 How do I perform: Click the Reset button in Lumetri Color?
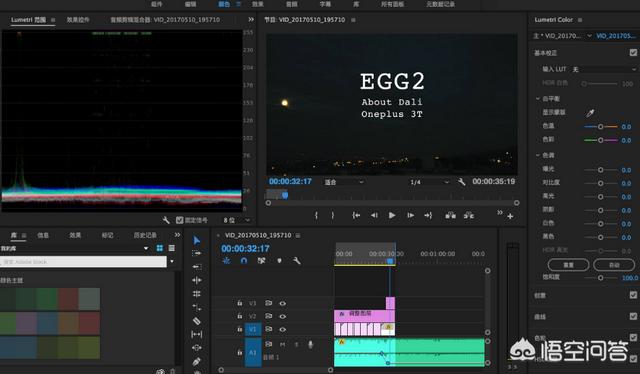(568, 265)
